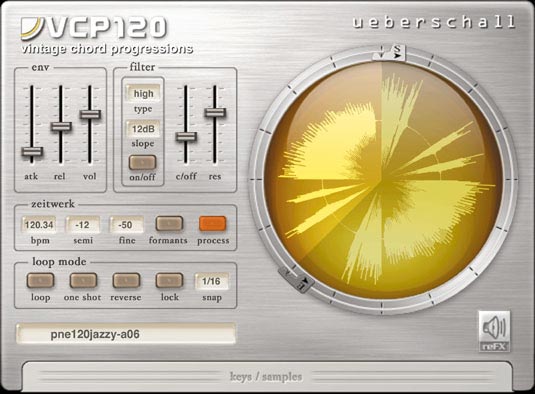The width and height of the screenshot is (535, 394).
Task: Enable one shot mode
Action: click(x=83, y=280)
